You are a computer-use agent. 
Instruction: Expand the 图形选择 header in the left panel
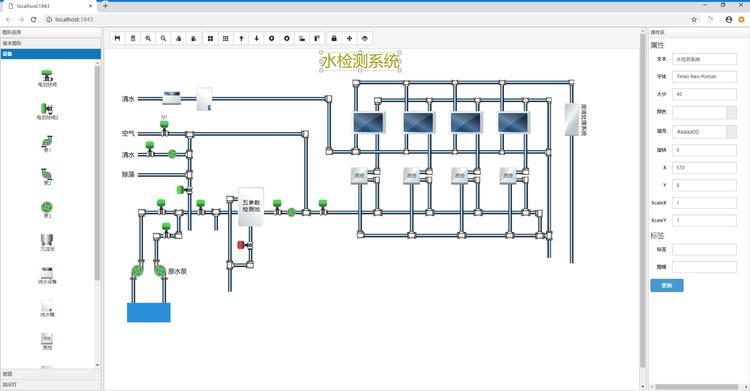coord(50,33)
